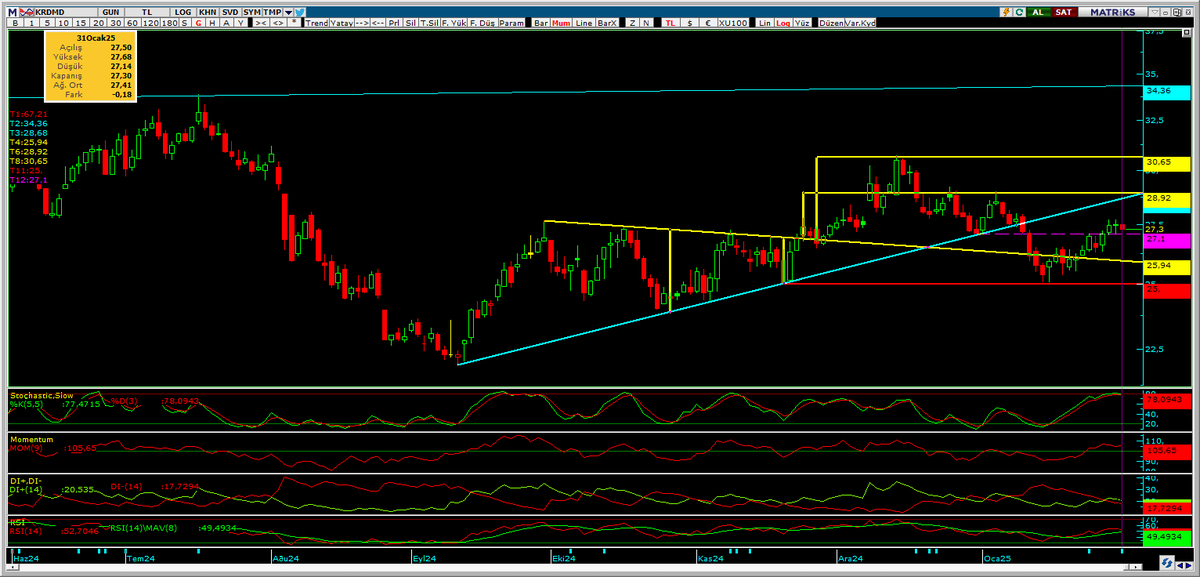Click T.Sil to delete all drawings
Viewport: 1200px width, 577px height.
click(x=429, y=22)
